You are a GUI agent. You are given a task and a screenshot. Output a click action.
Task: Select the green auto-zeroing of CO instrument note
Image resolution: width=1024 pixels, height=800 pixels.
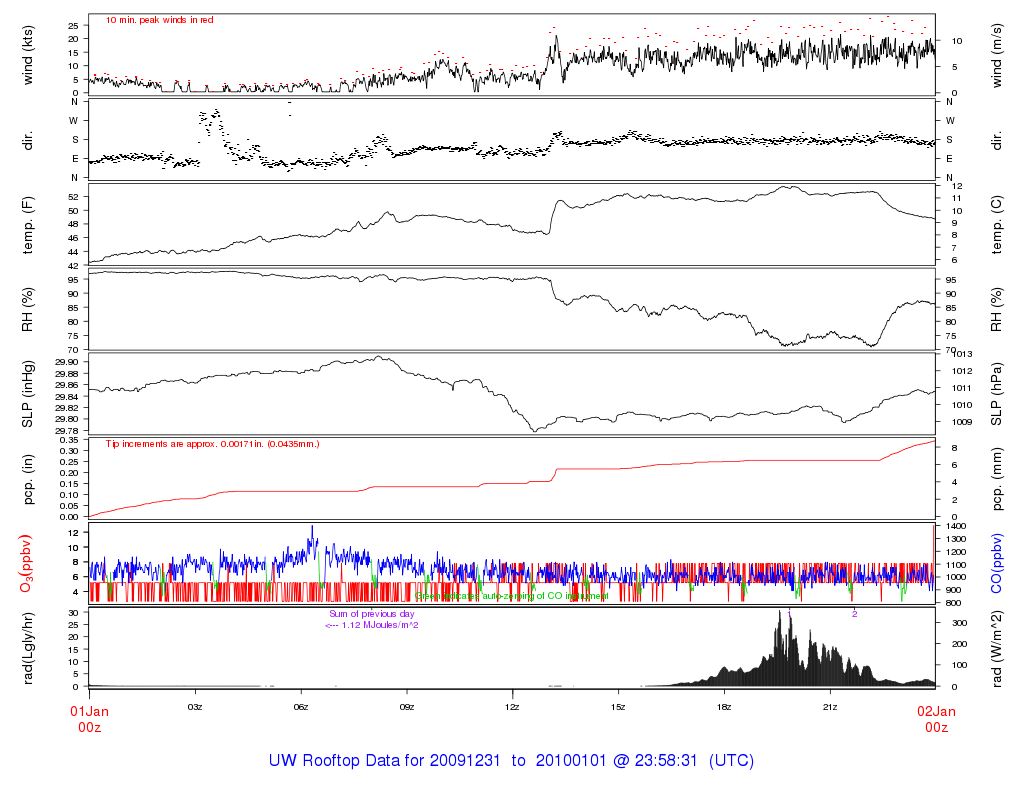[x=512, y=596]
